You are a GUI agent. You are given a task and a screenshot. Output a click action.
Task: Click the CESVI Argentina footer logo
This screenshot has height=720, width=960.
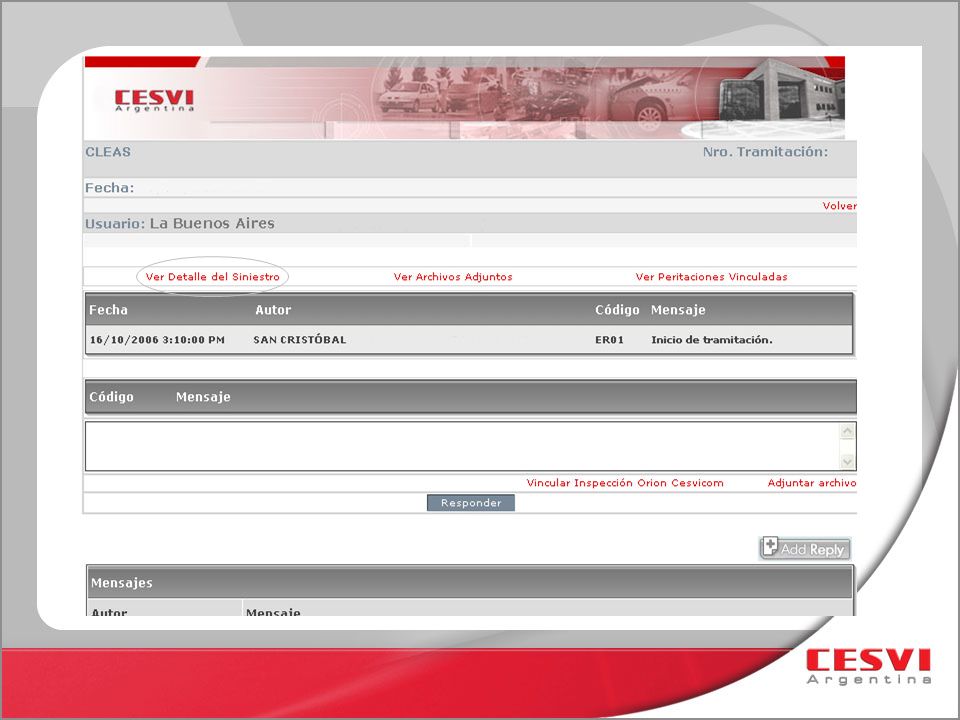(869, 667)
